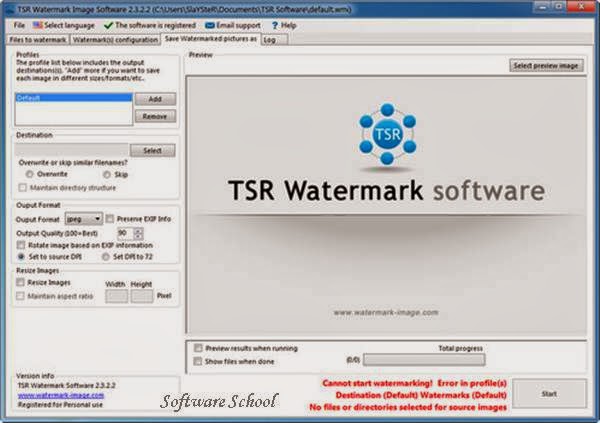The width and height of the screenshot is (600, 423).
Task: Close the TSR Watermark window
Action: tap(581, 7)
